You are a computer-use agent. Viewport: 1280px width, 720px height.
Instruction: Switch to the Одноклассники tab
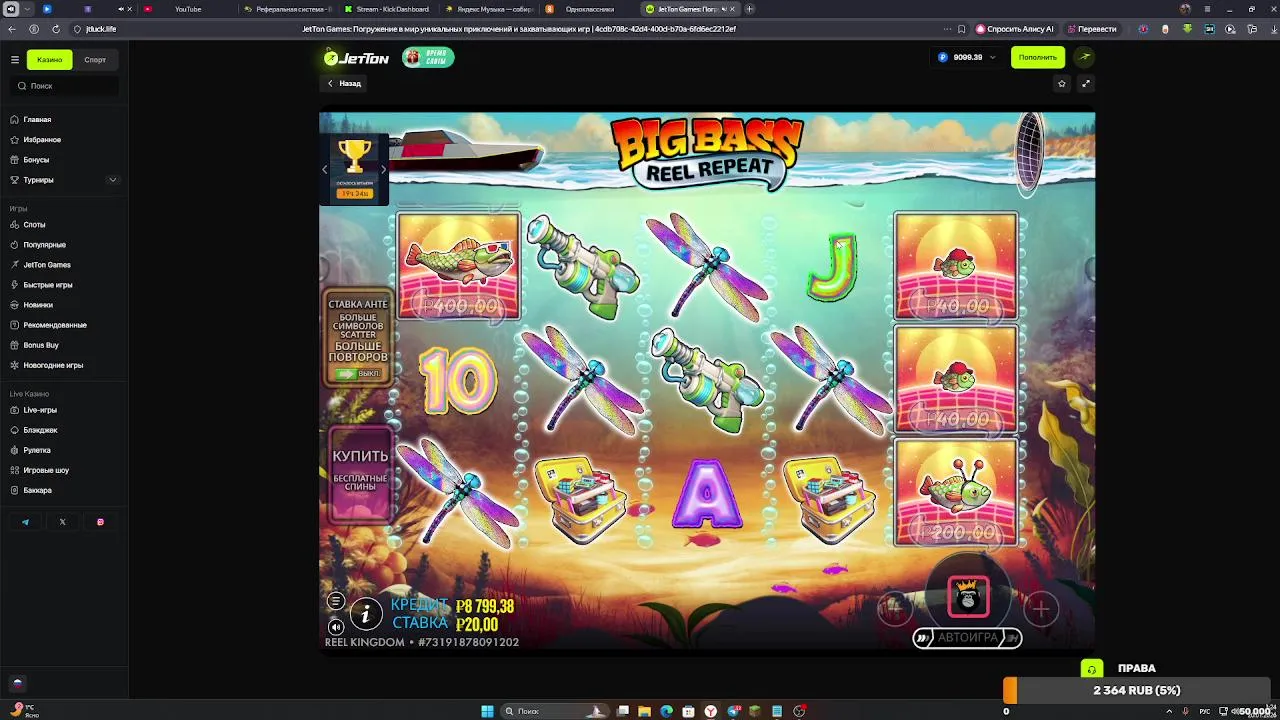click(x=589, y=9)
